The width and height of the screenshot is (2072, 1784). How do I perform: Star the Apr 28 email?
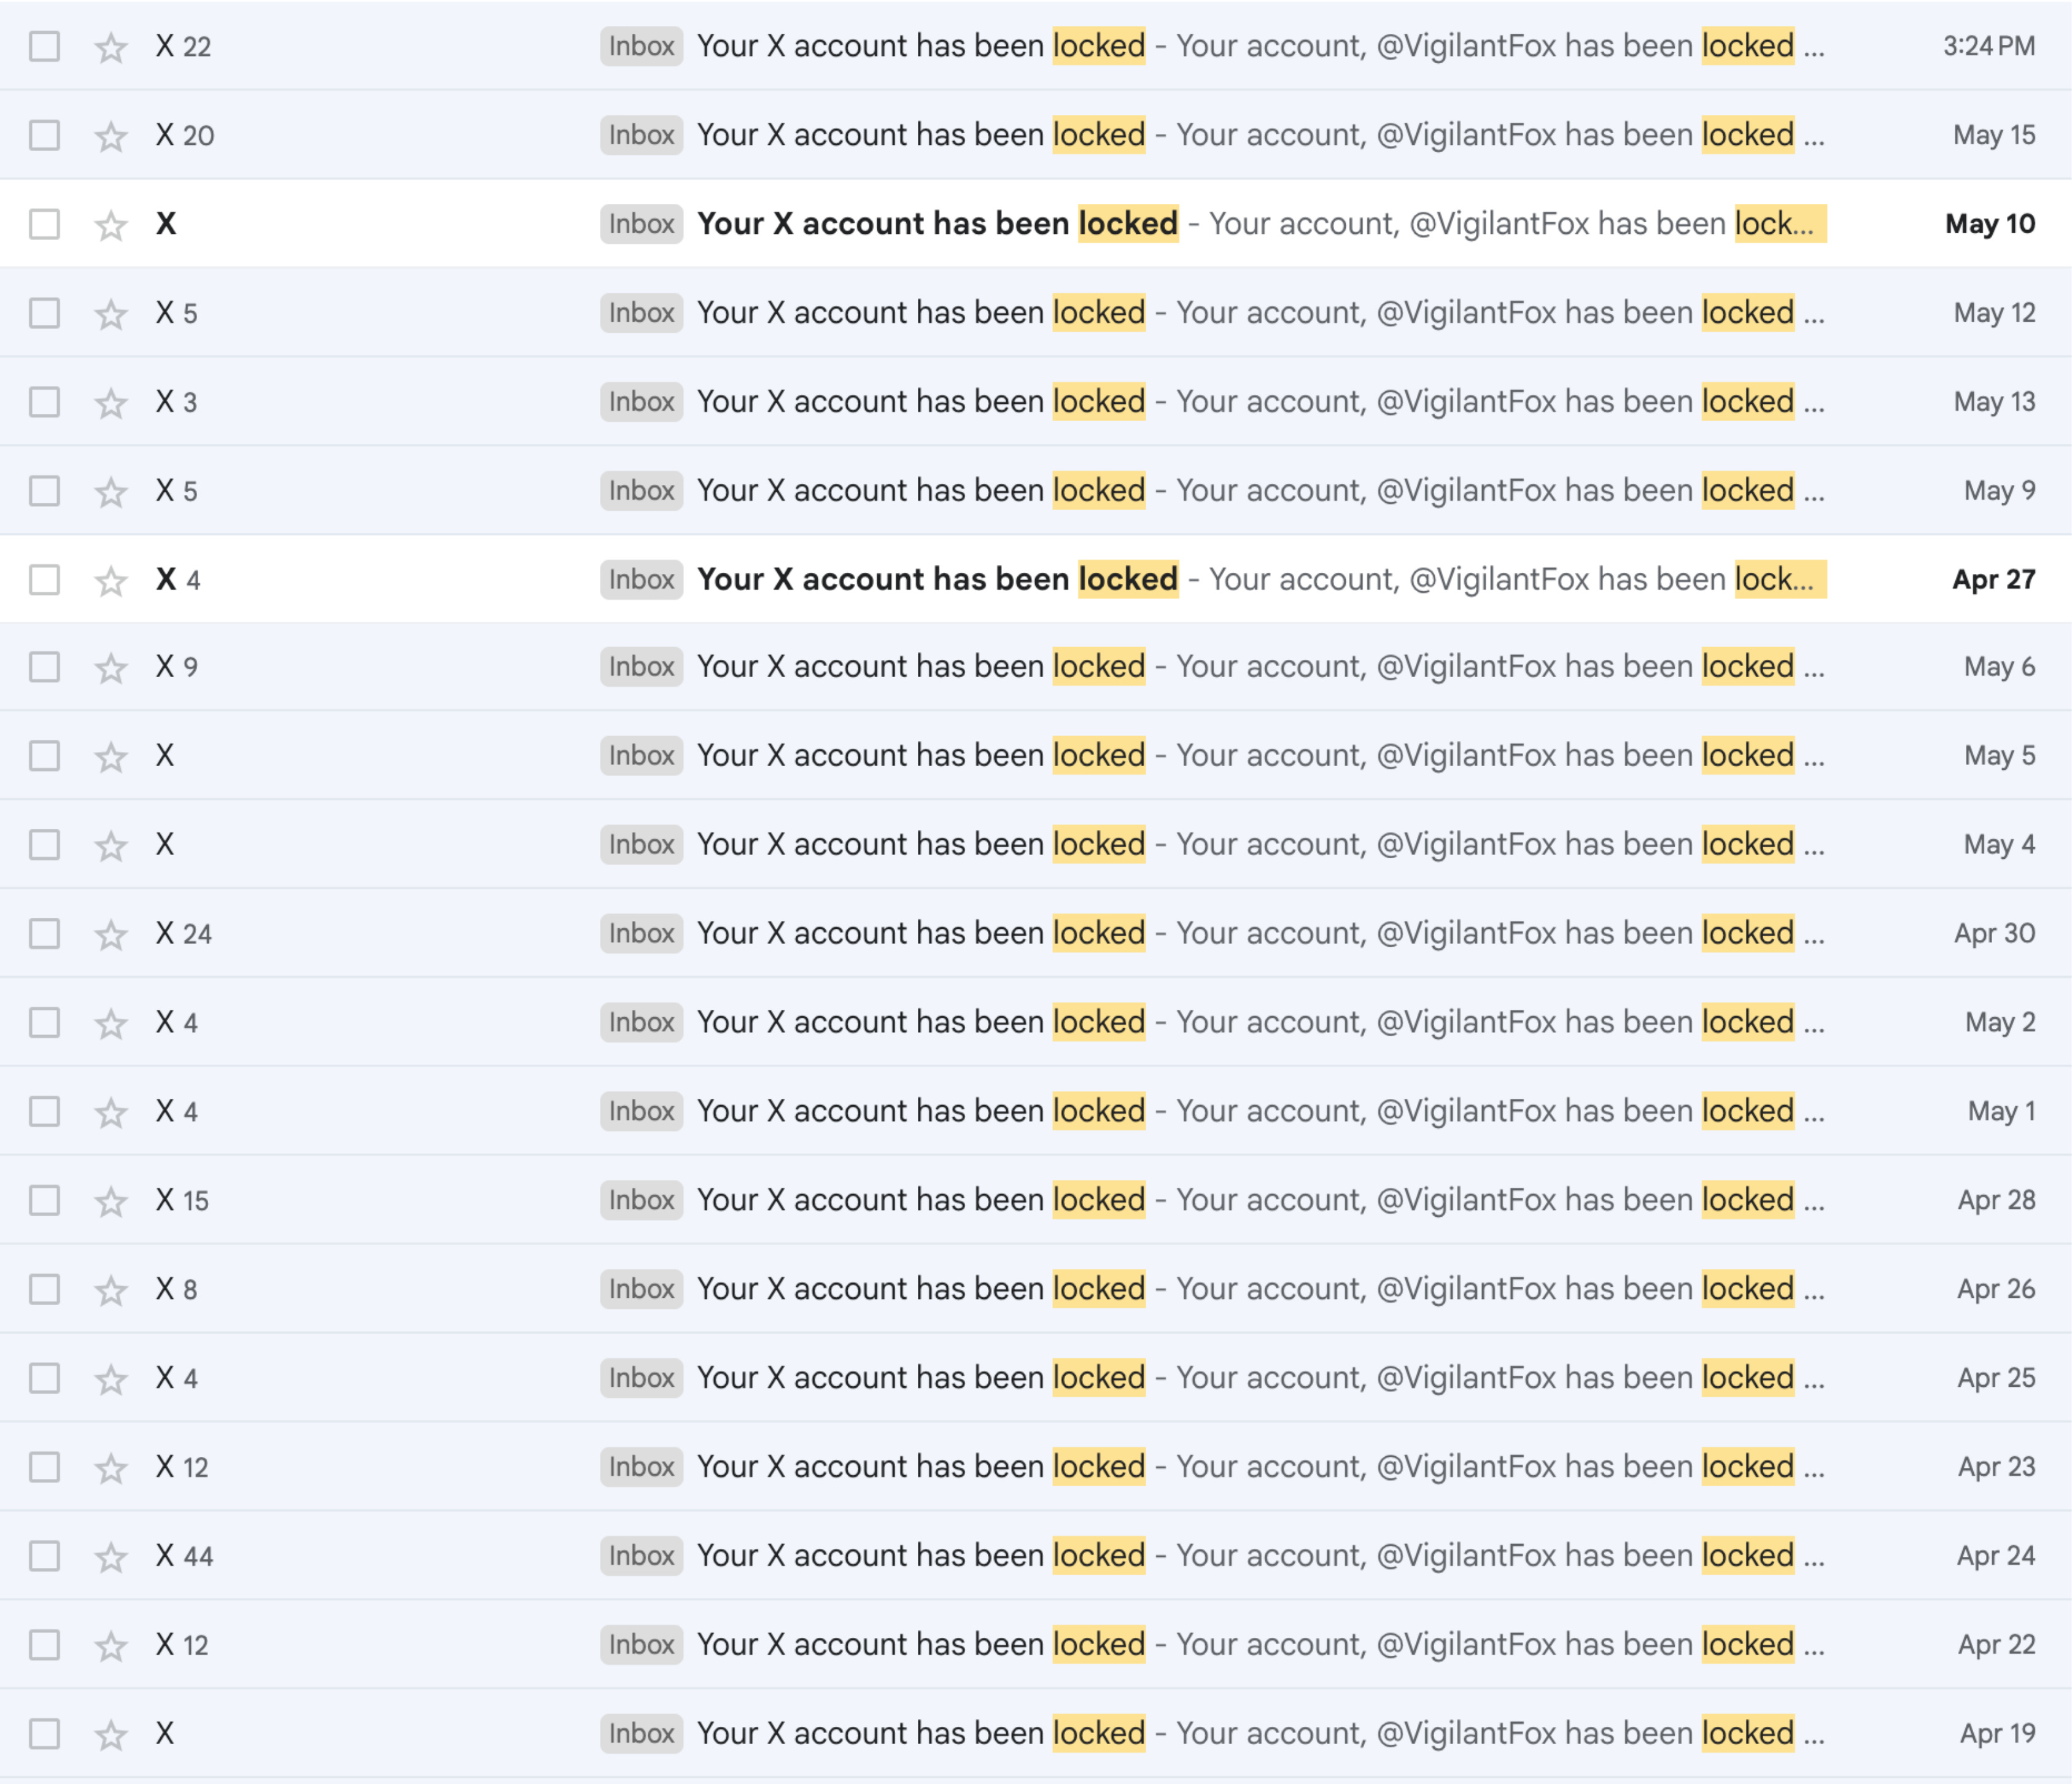click(x=111, y=1201)
